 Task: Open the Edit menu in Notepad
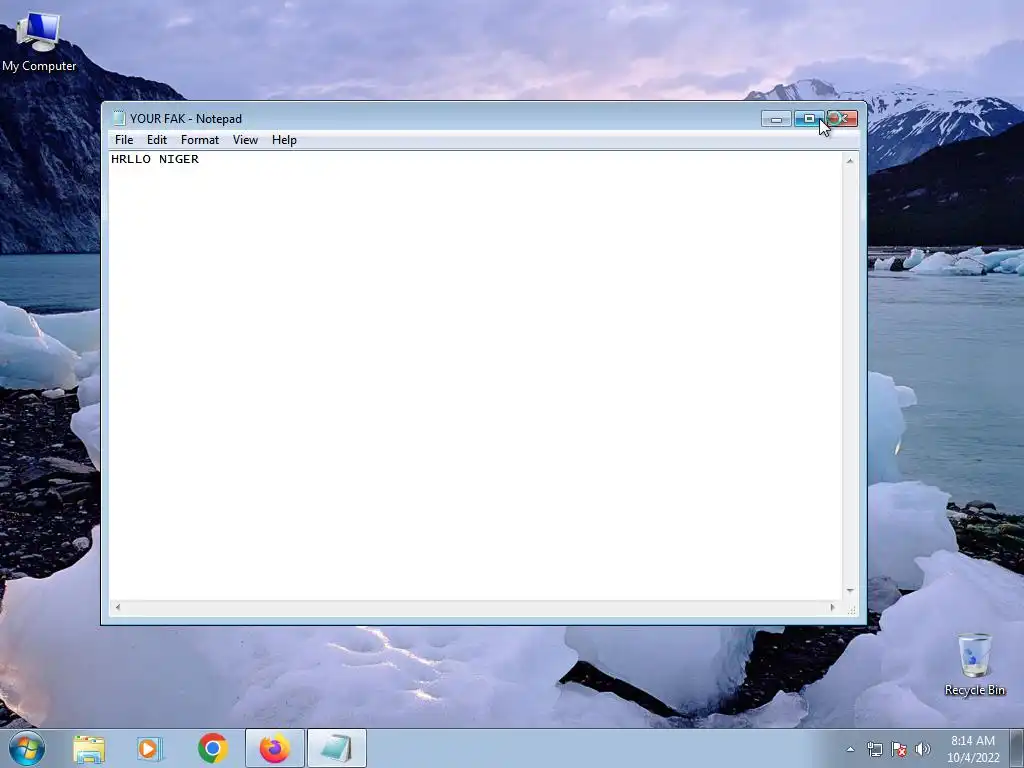157,140
